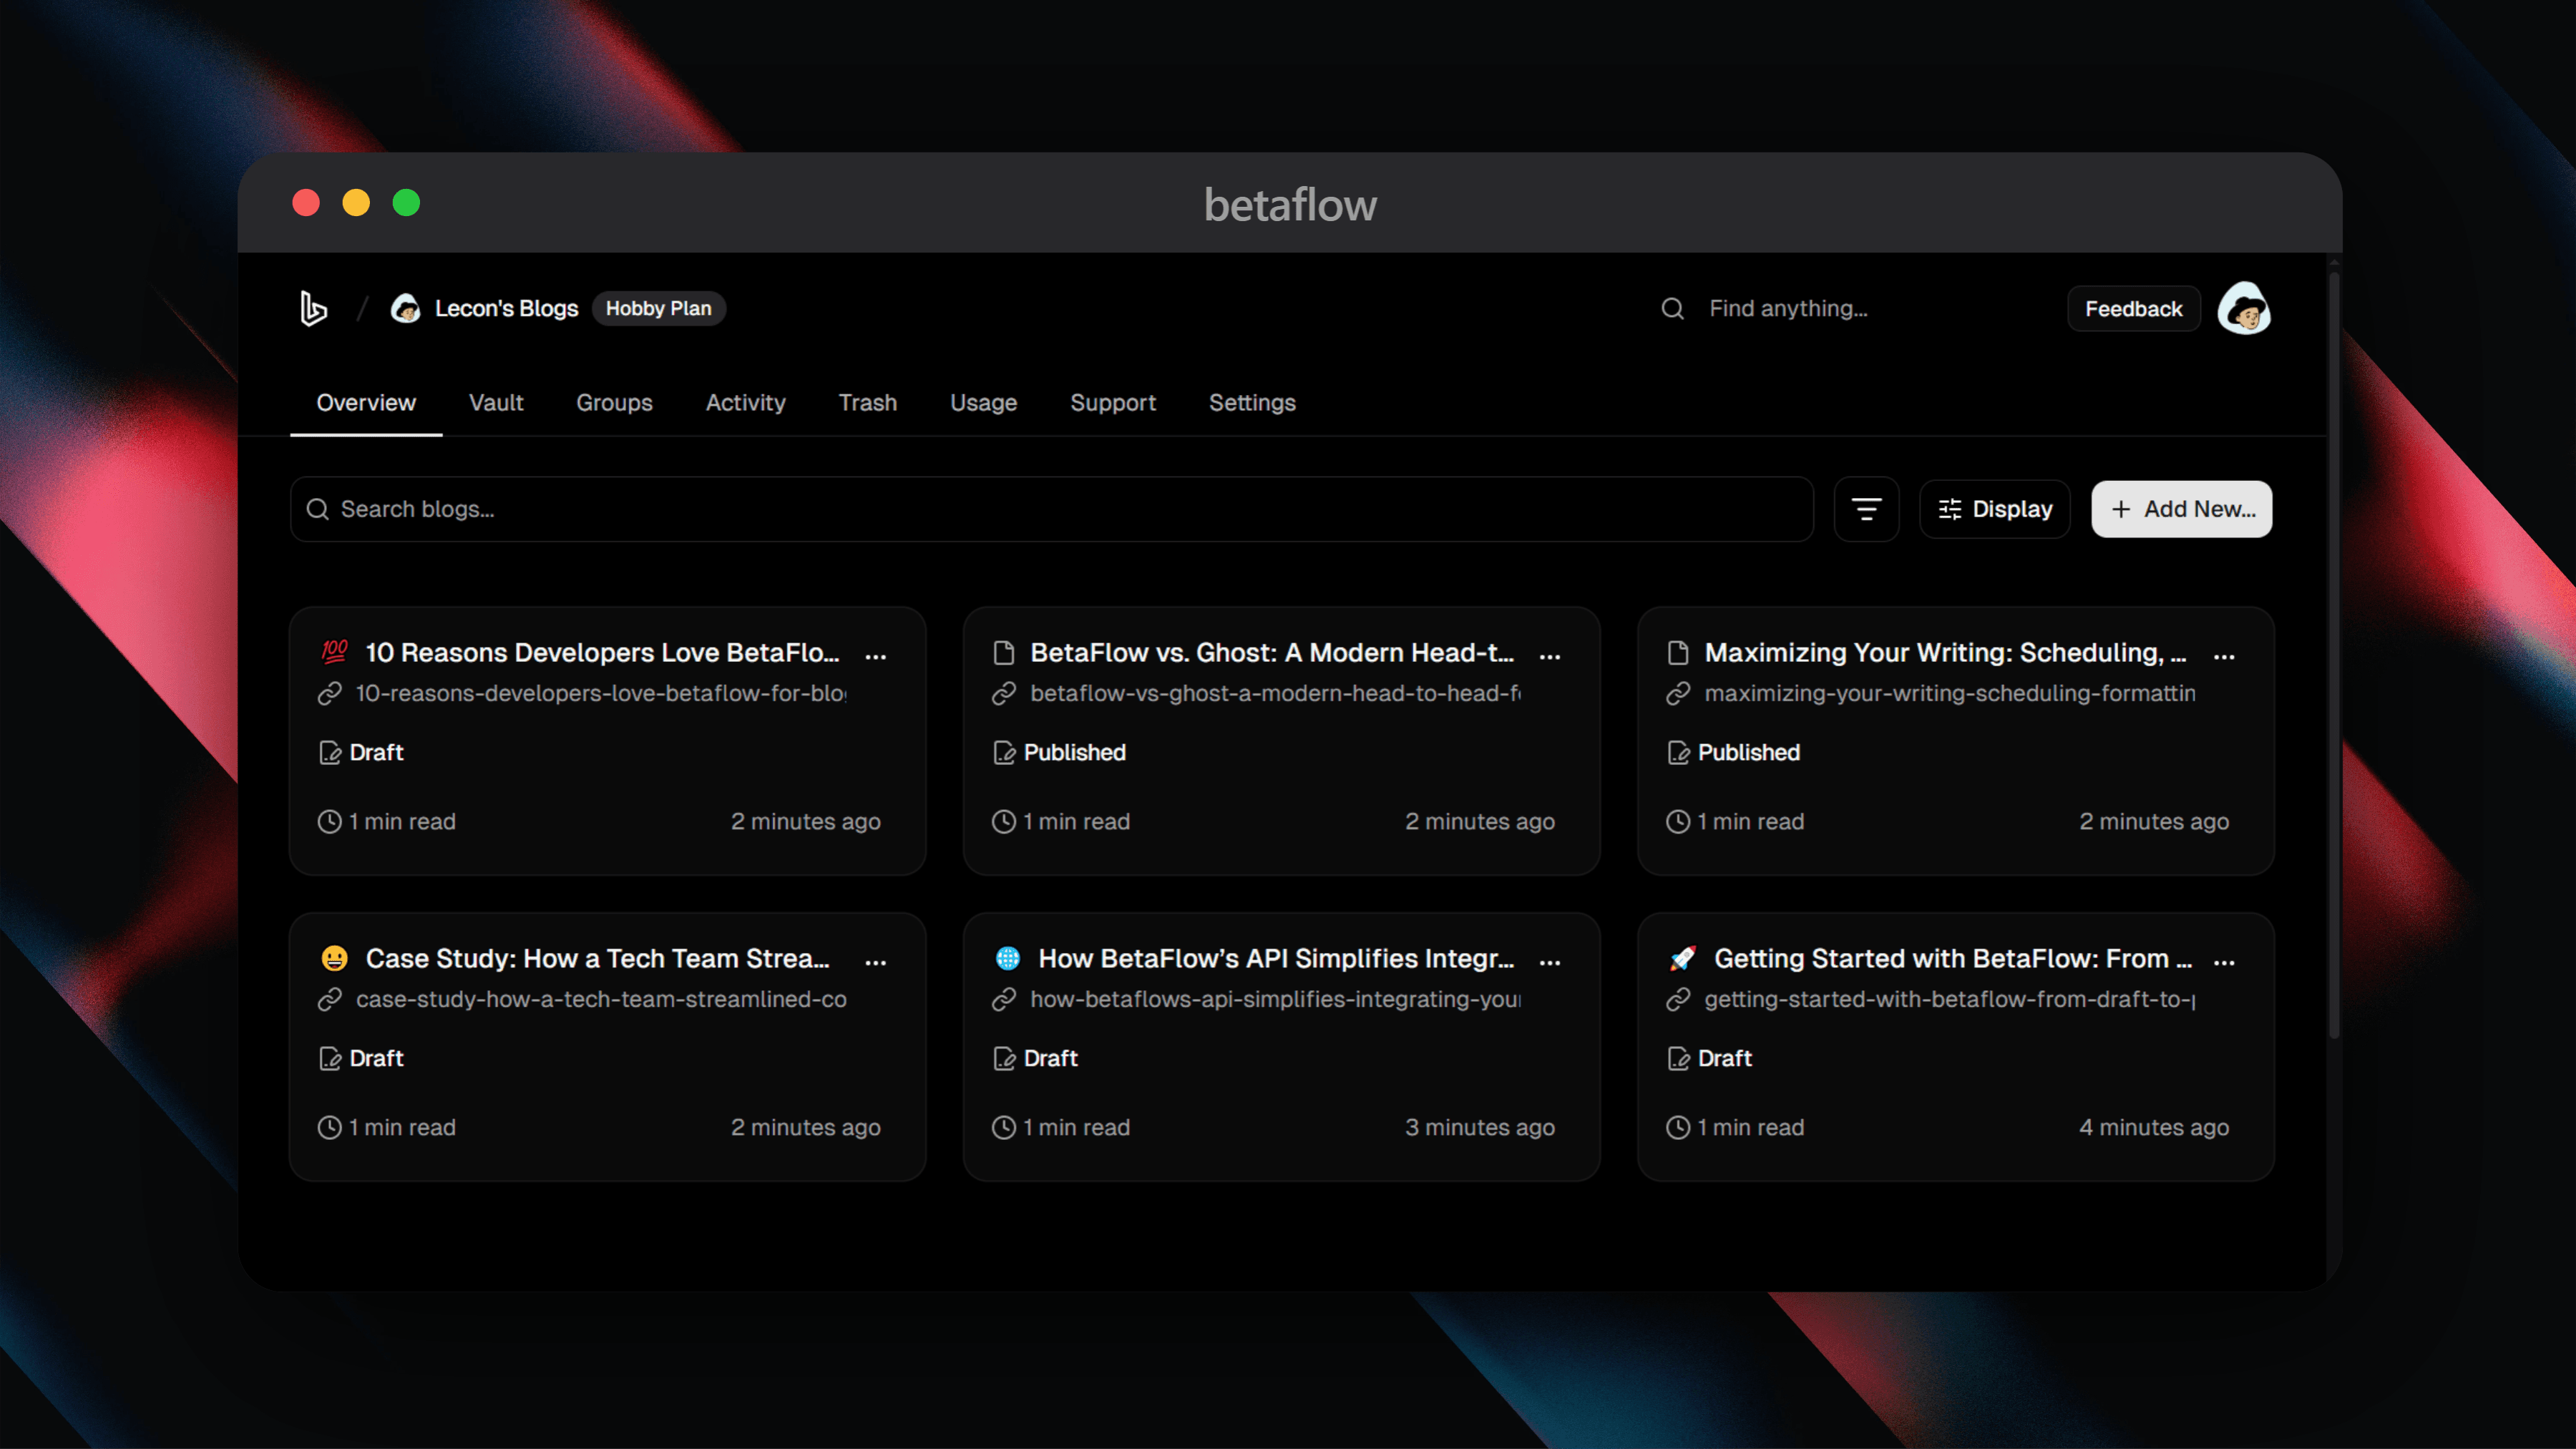Open the 10 Reasons Developers Love BetaFlow post

click(603, 653)
